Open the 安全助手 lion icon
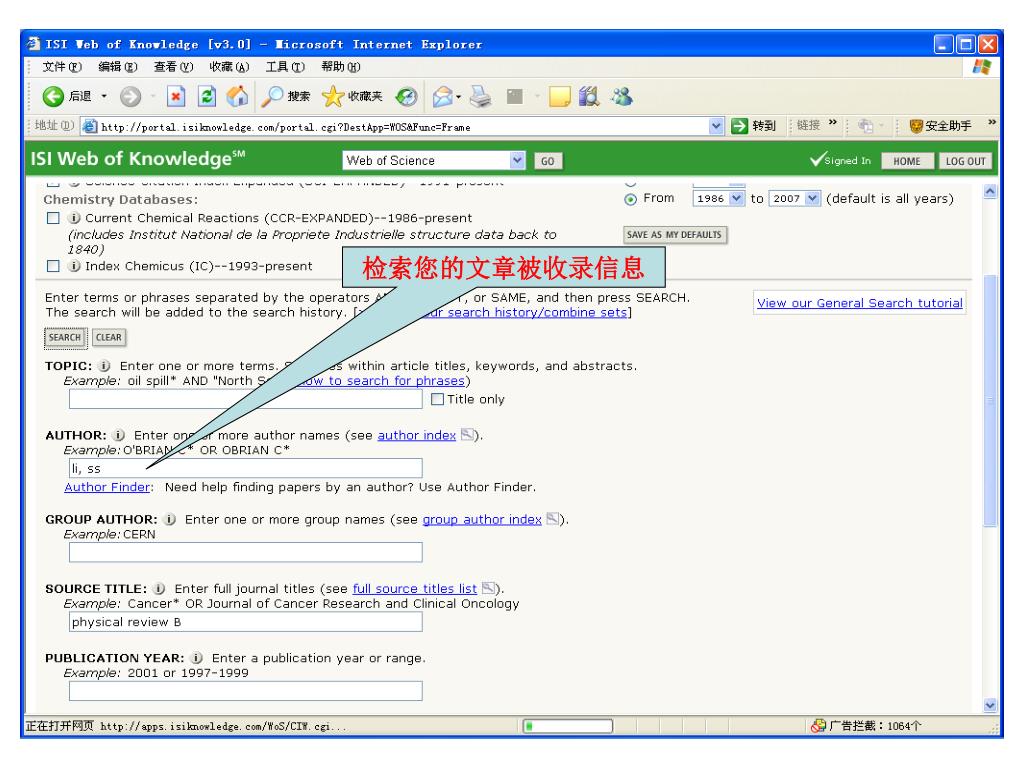The width and height of the screenshot is (1024, 768). click(x=916, y=126)
